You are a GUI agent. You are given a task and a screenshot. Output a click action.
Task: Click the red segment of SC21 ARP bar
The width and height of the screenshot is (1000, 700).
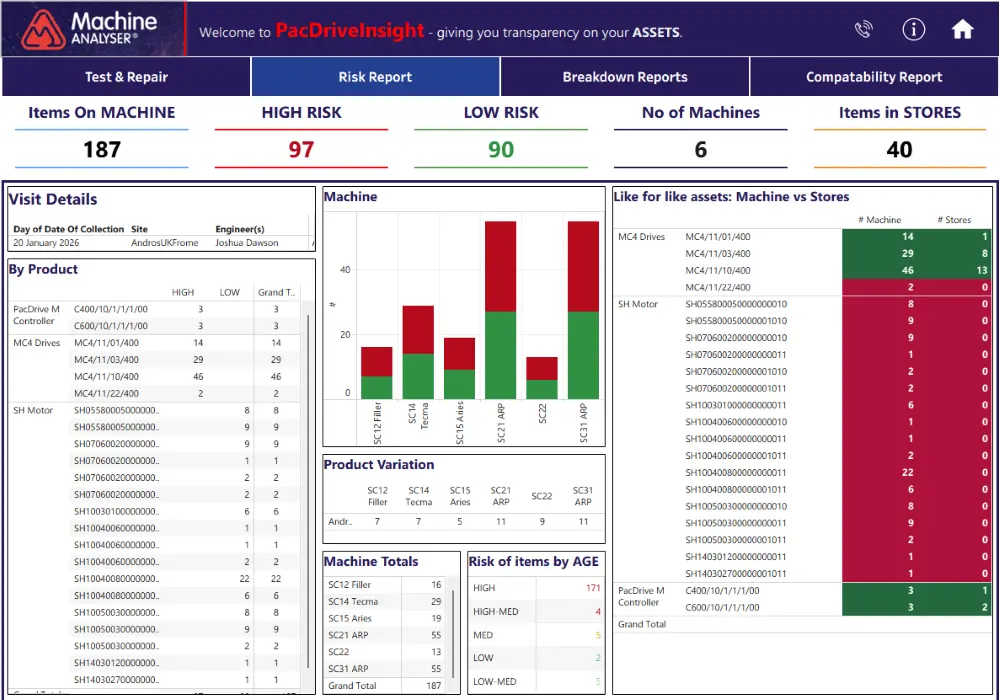coord(500,266)
